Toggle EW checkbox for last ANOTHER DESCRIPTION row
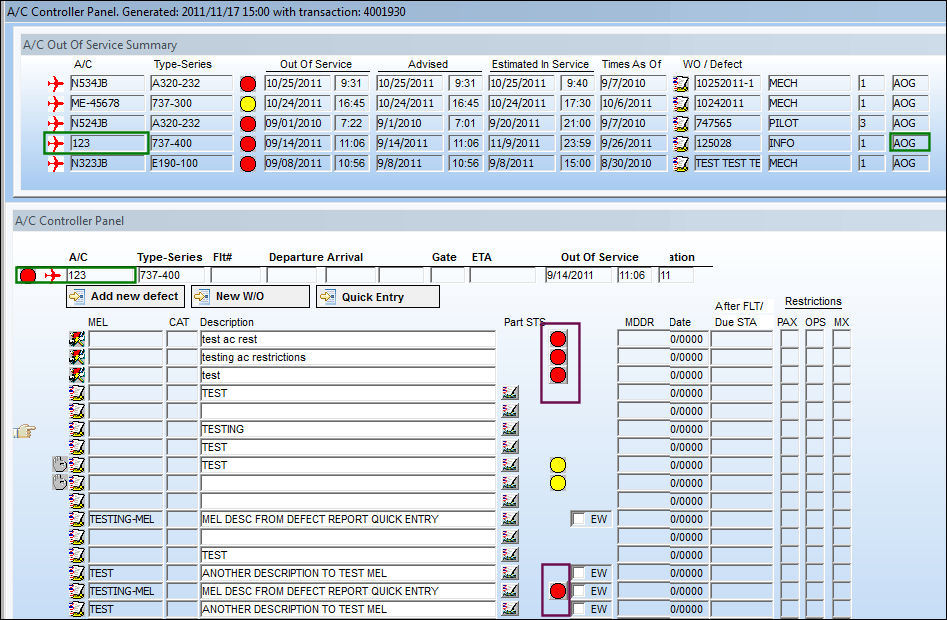This screenshot has height=620, width=947. tap(579, 609)
